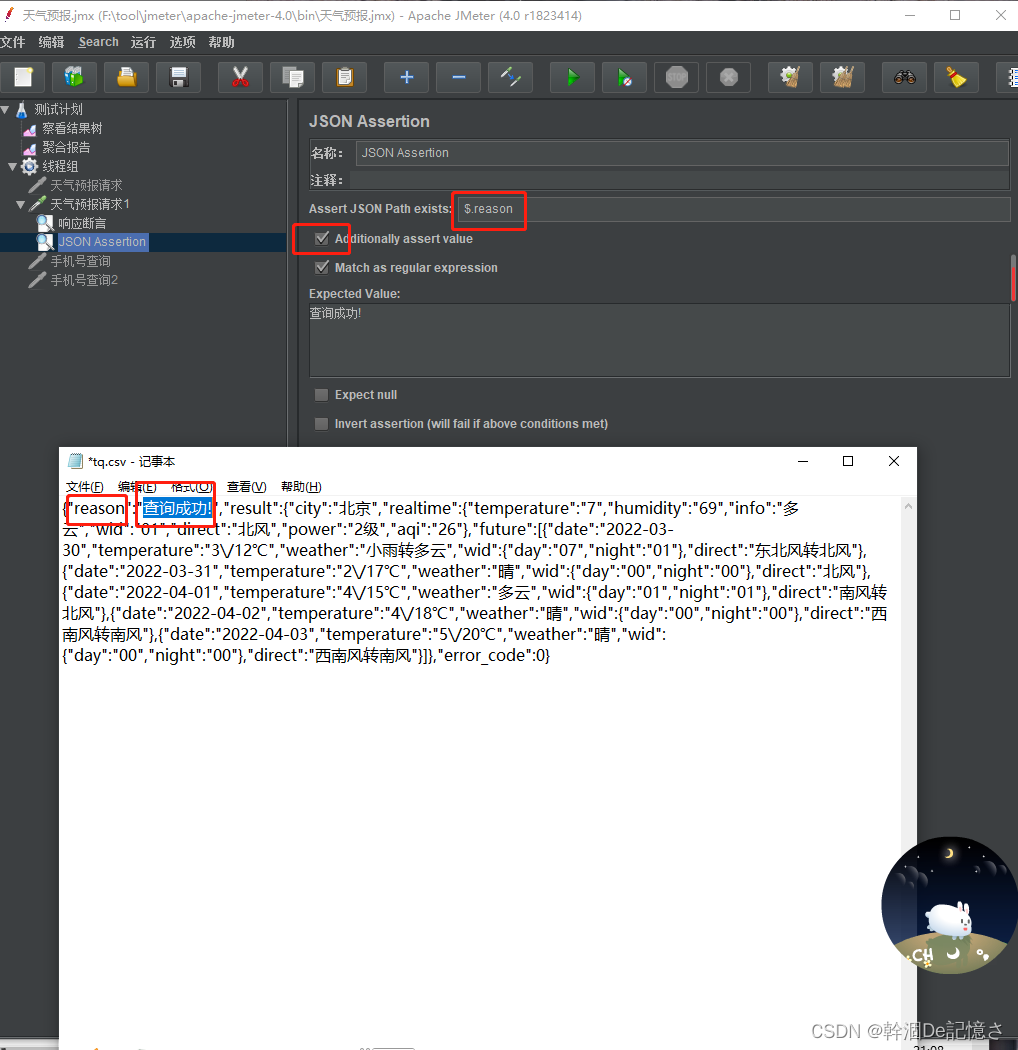Select the 手机号查询 sampler
Image resolution: width=1018 pixels, height=1050 pixels.
coord(80,261)
